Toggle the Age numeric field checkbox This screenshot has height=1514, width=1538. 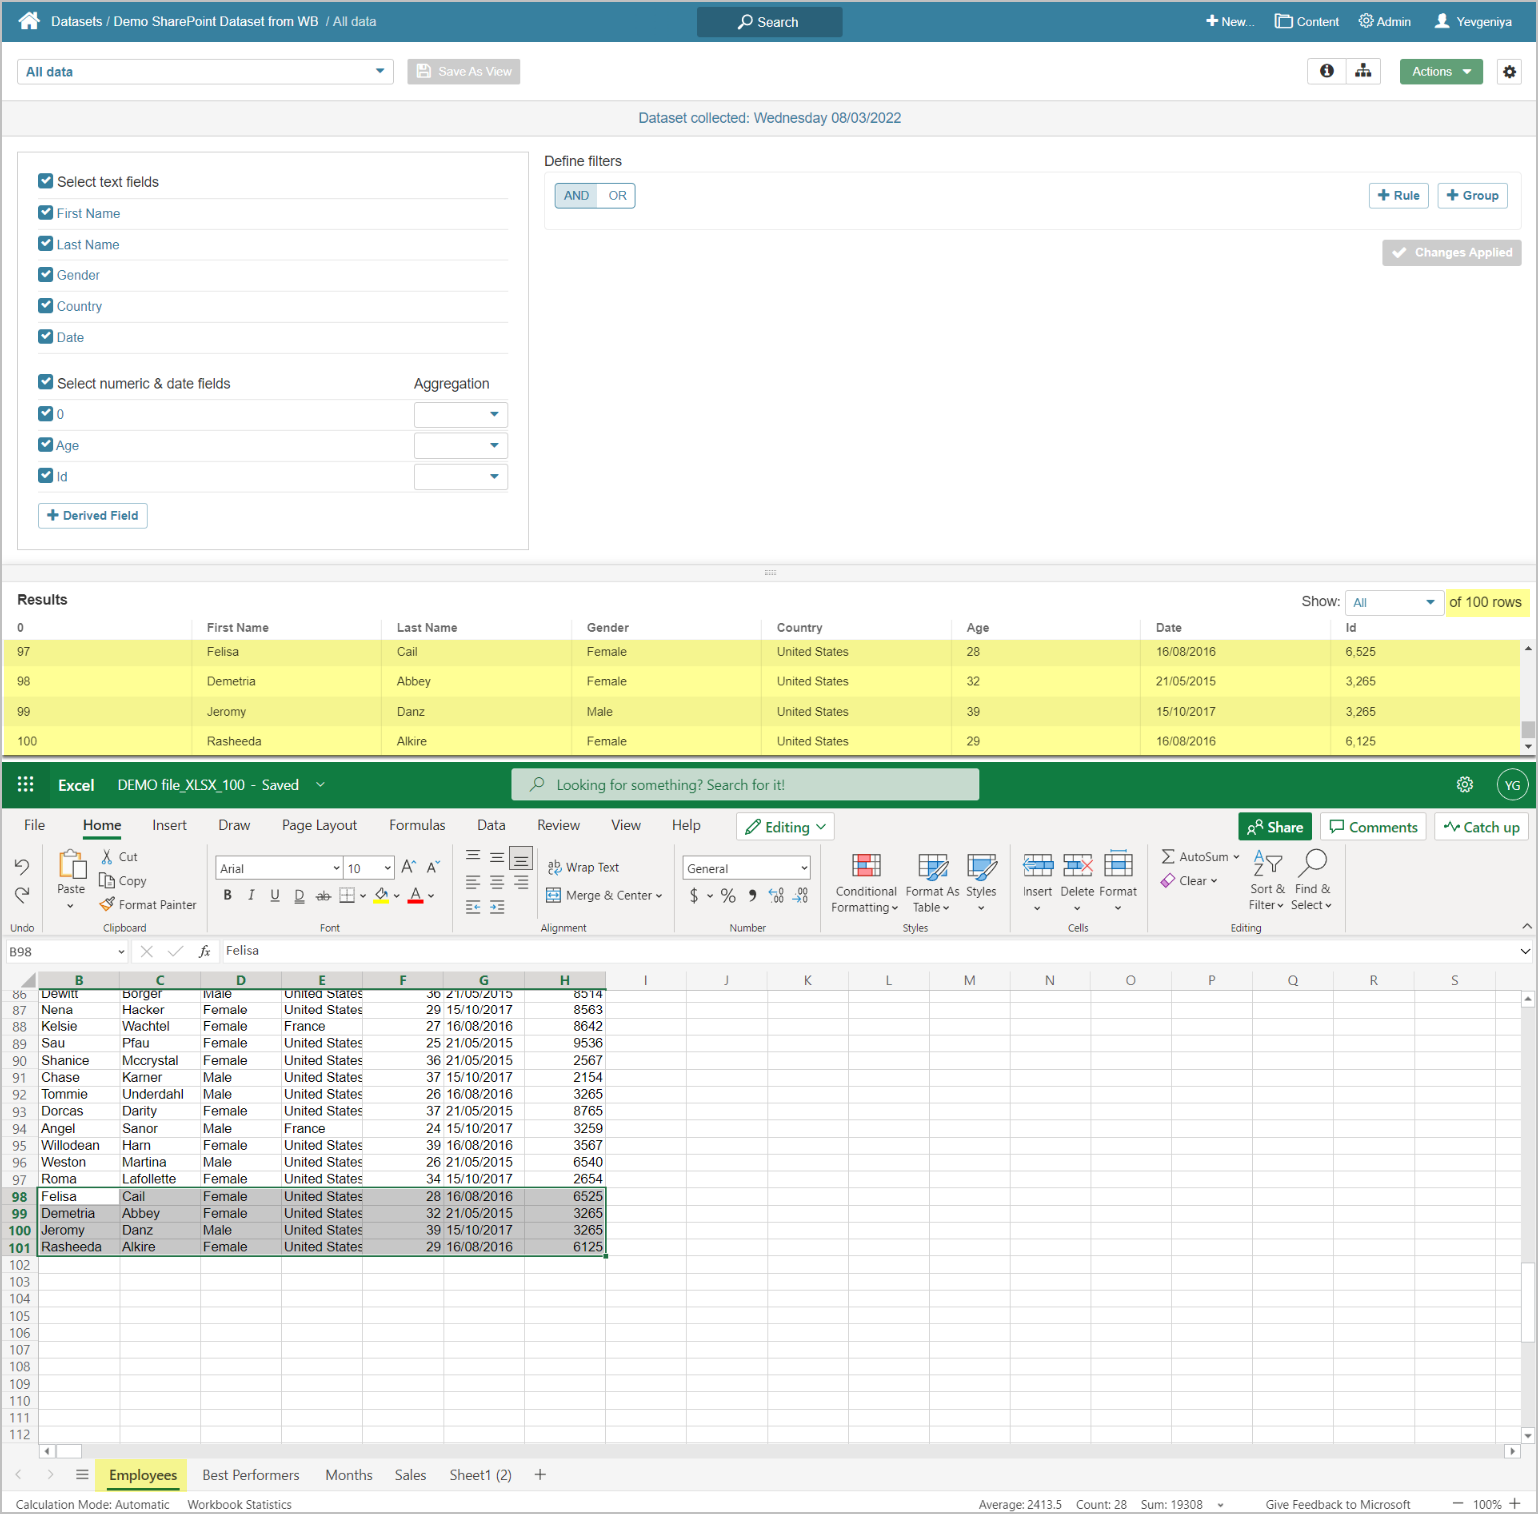tap(46, 445)
